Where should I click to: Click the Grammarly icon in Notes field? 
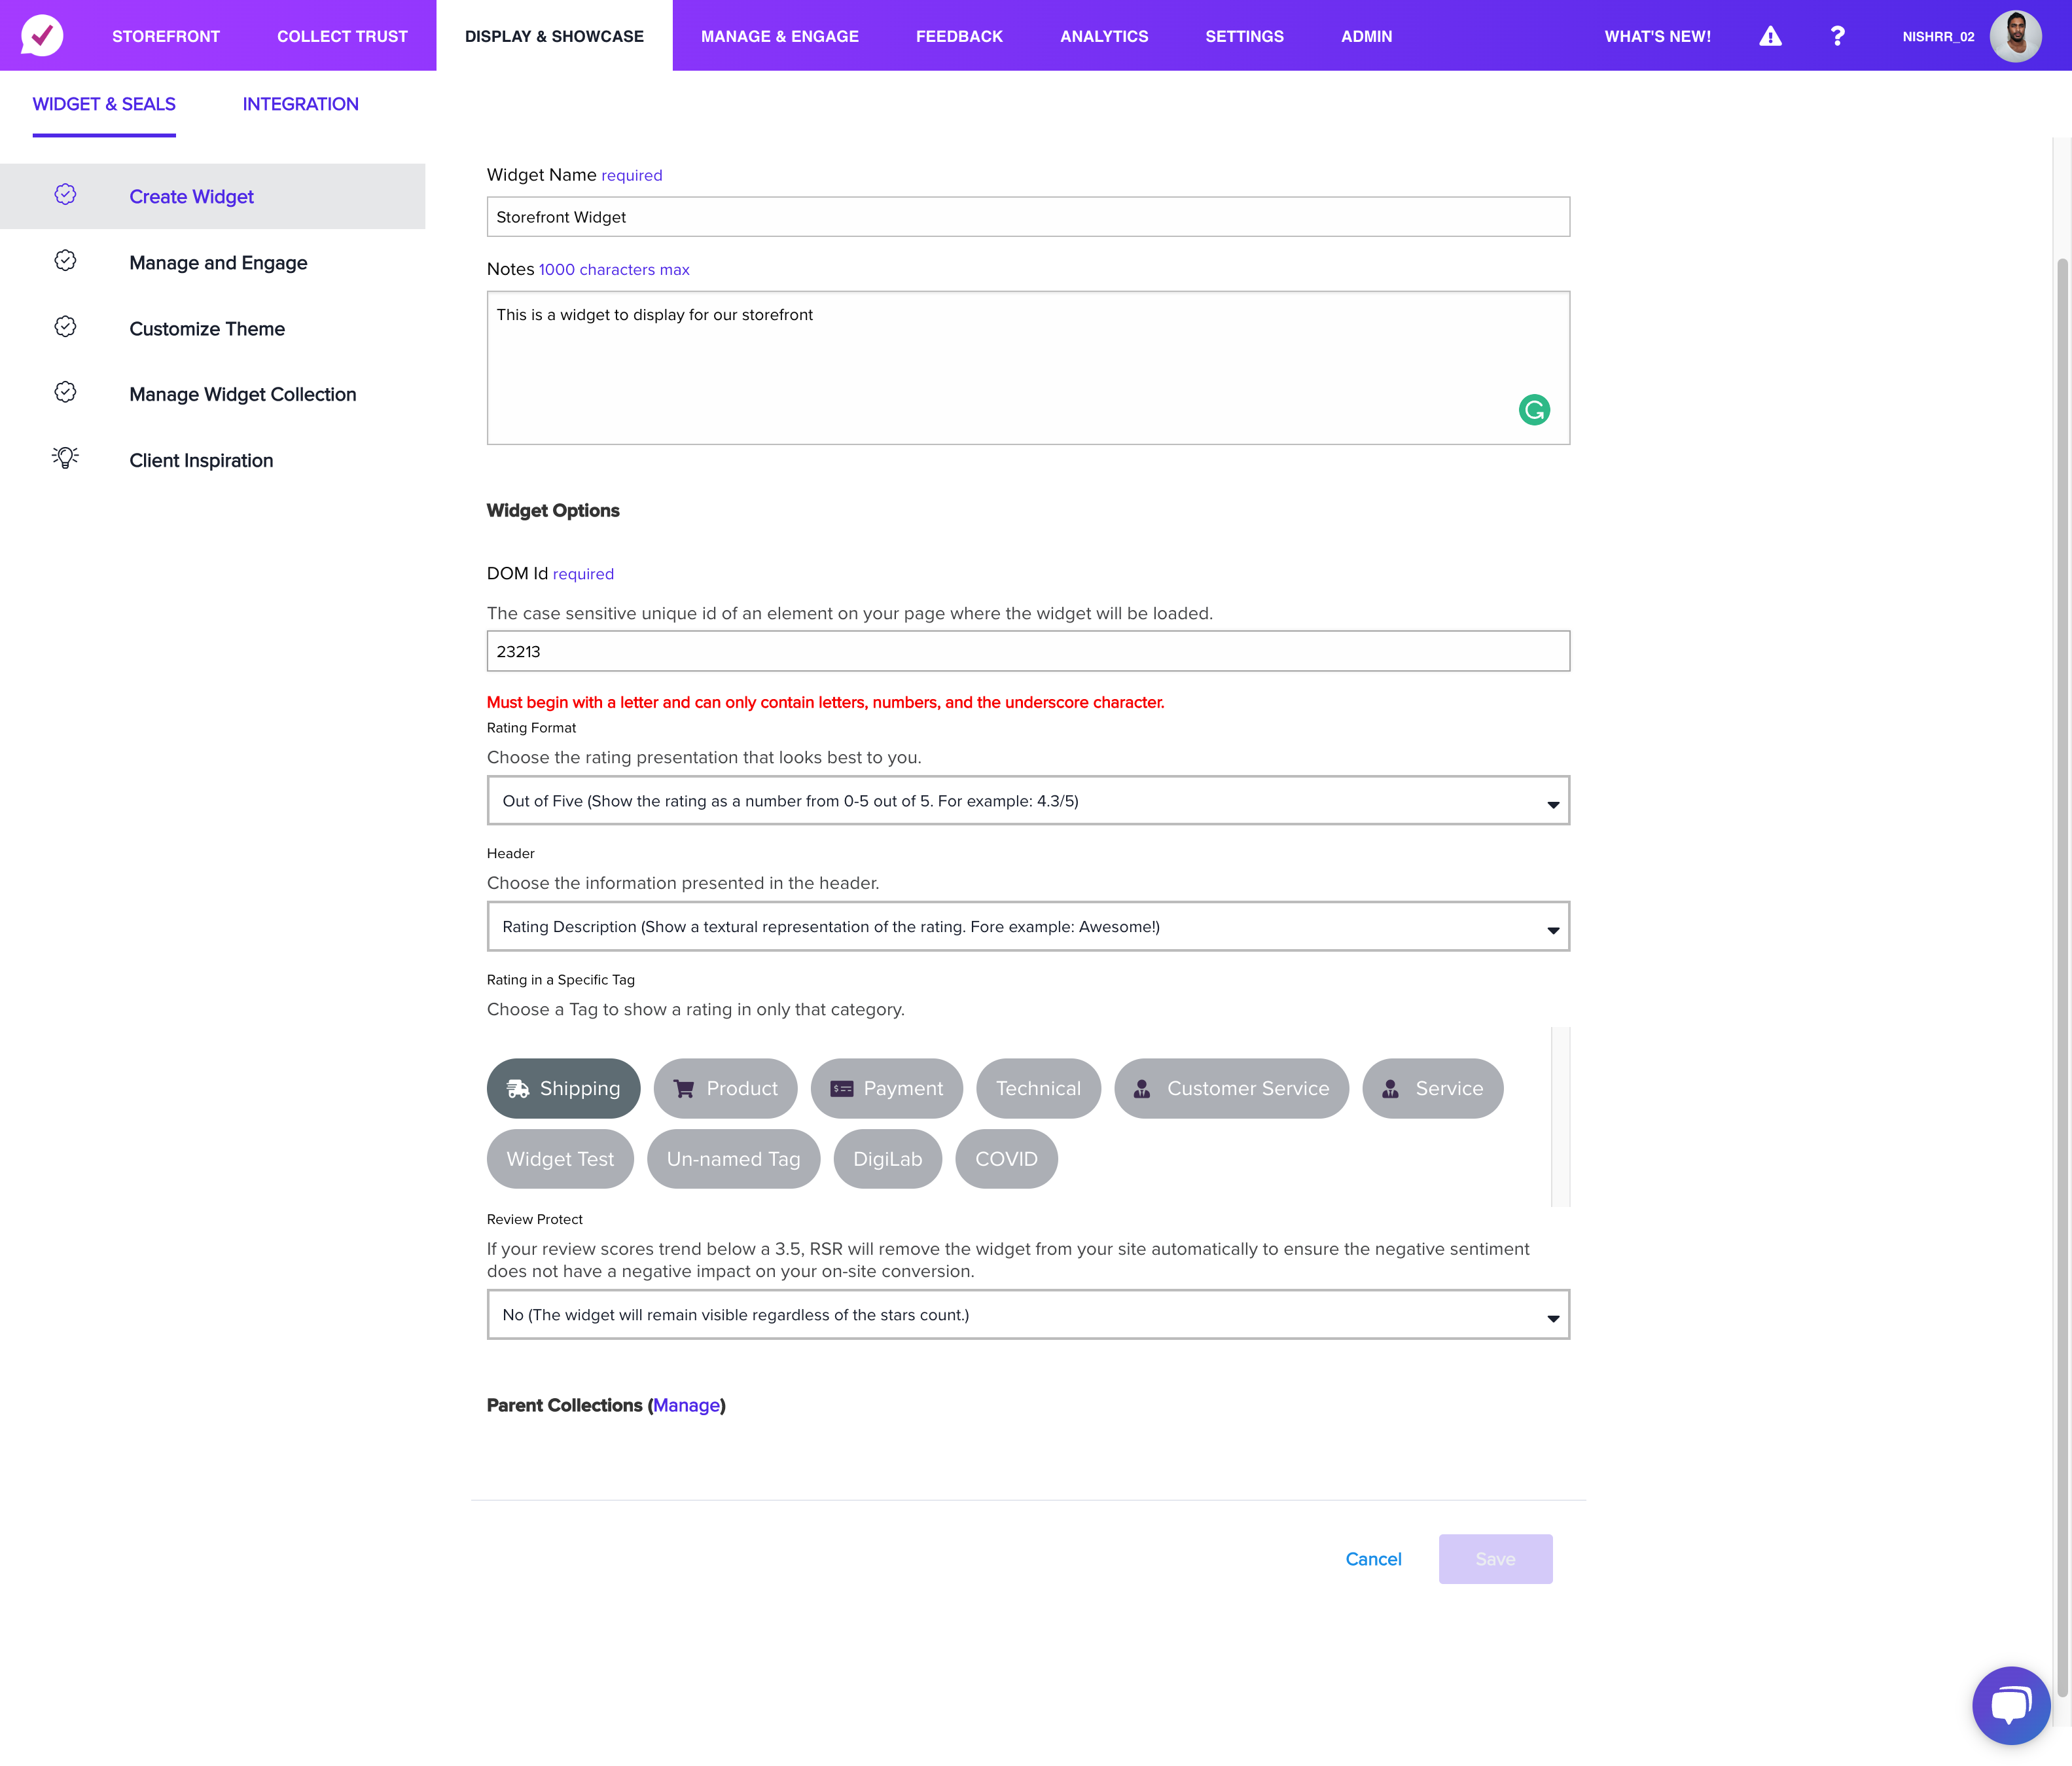pyautogui.click(x=1534, y=410)
